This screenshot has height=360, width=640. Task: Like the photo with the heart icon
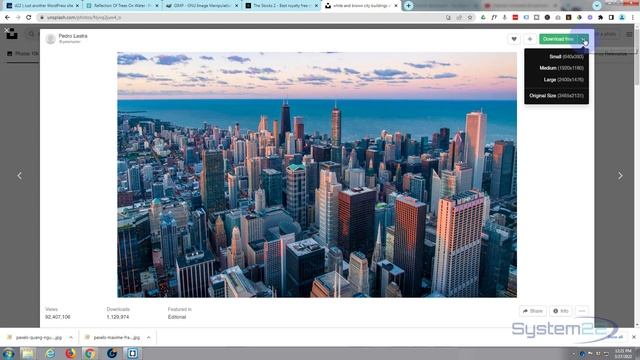point(514,39)
